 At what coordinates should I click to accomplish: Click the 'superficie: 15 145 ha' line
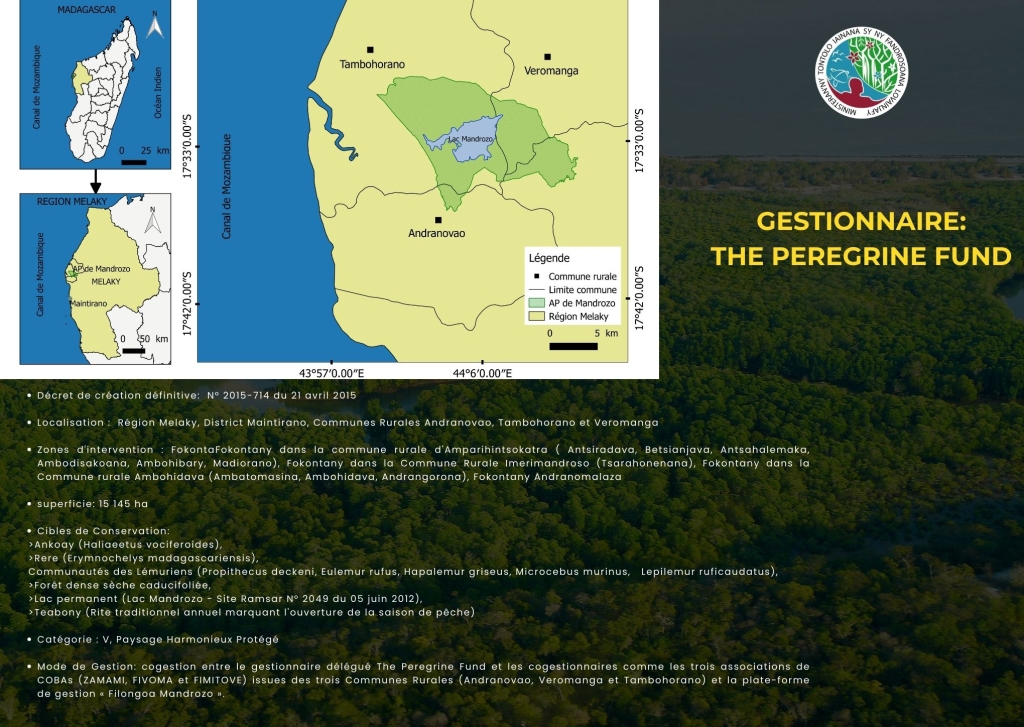click(x=92, y=504)
